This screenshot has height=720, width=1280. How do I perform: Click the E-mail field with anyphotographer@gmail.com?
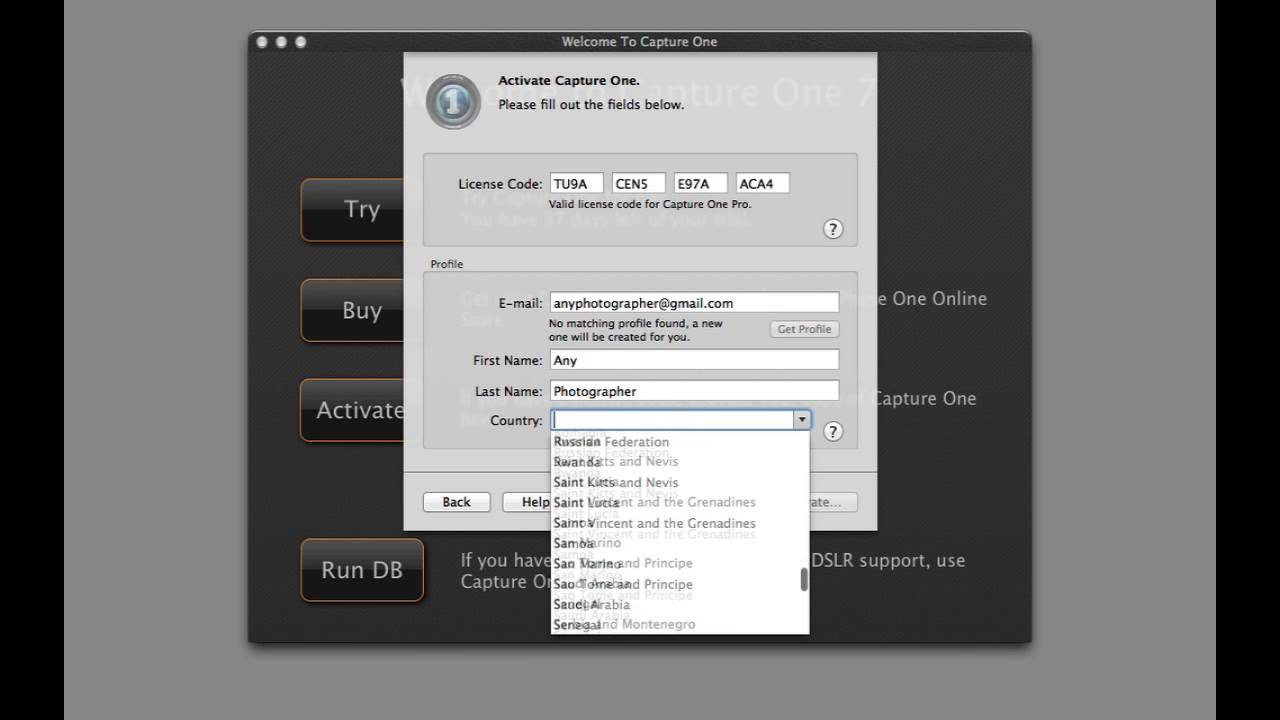pyautogui.click(x=695, y=303)
